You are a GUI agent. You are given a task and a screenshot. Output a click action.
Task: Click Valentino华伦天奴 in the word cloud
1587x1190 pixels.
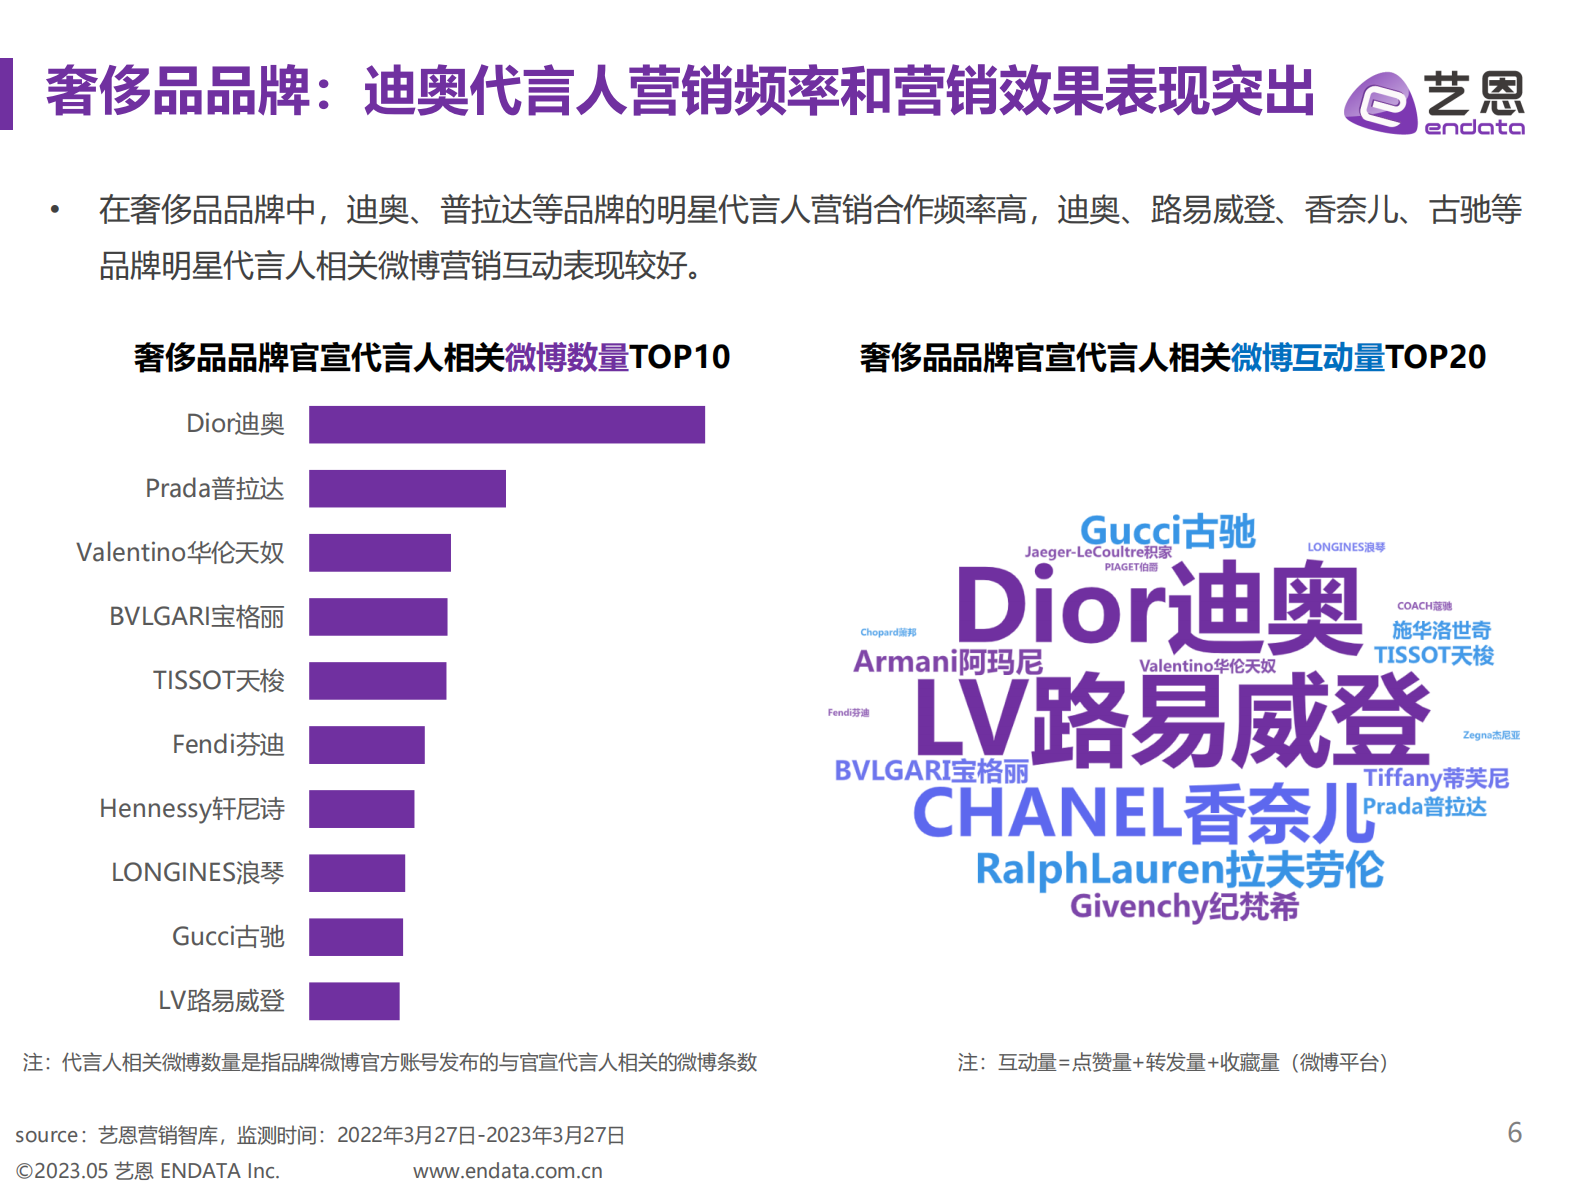click(1207, 666)
